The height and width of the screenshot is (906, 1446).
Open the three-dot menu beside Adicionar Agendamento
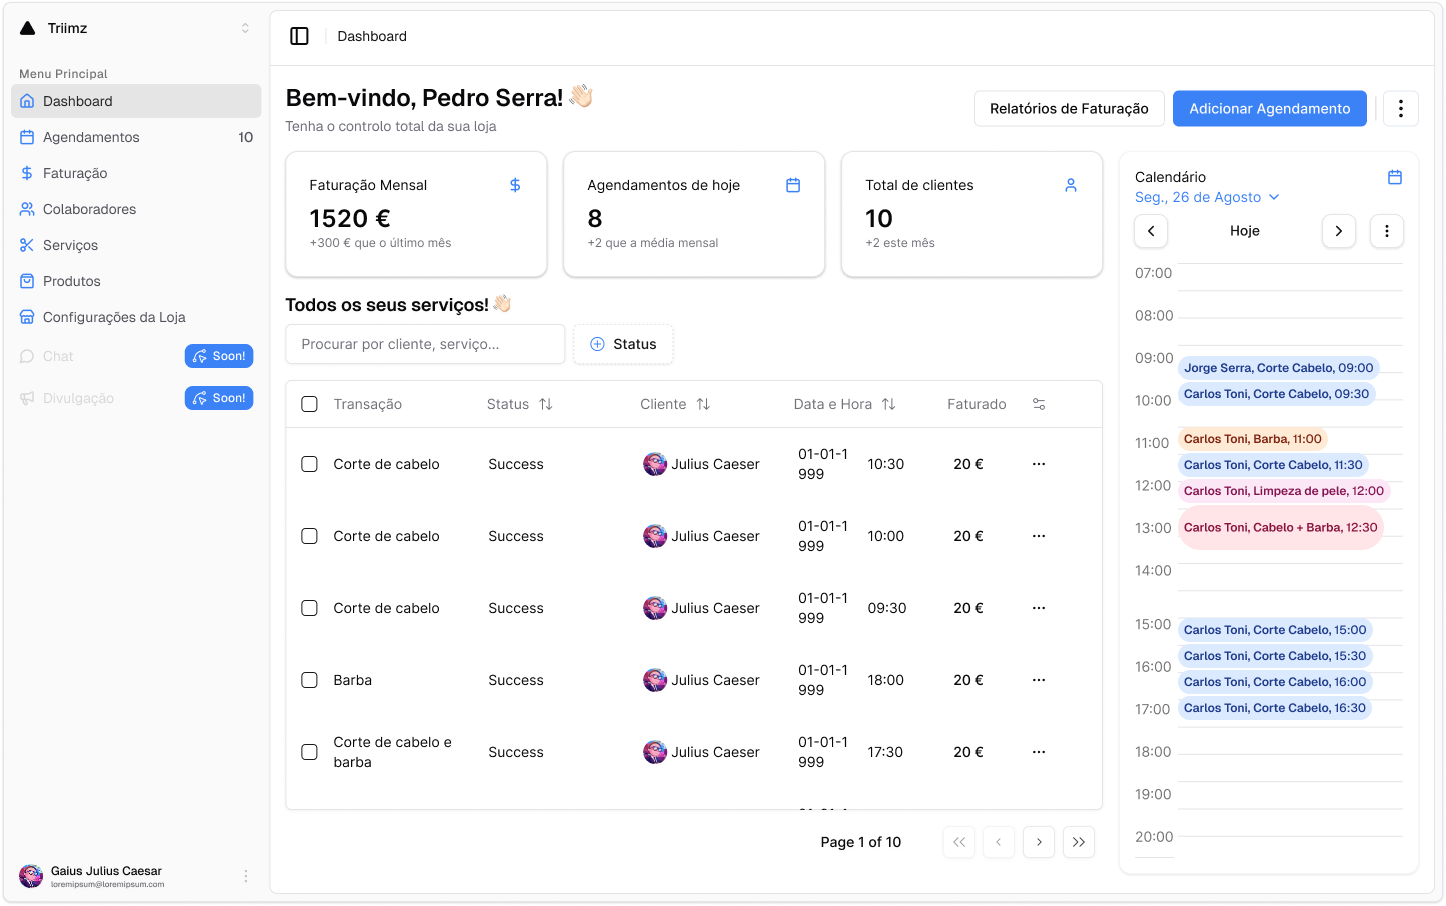tap(1400, 109)
